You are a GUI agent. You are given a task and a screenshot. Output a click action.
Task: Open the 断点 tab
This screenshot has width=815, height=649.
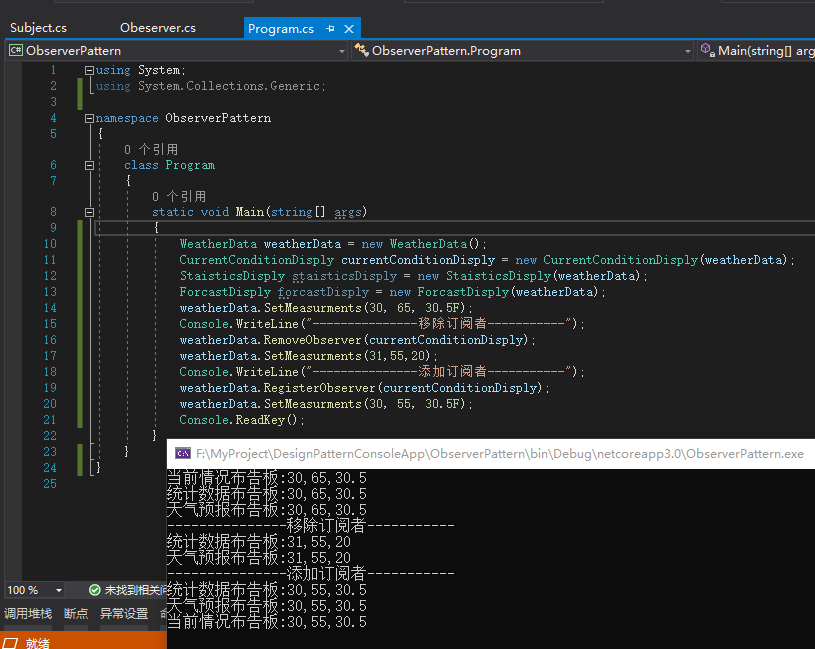coord(76,614)
